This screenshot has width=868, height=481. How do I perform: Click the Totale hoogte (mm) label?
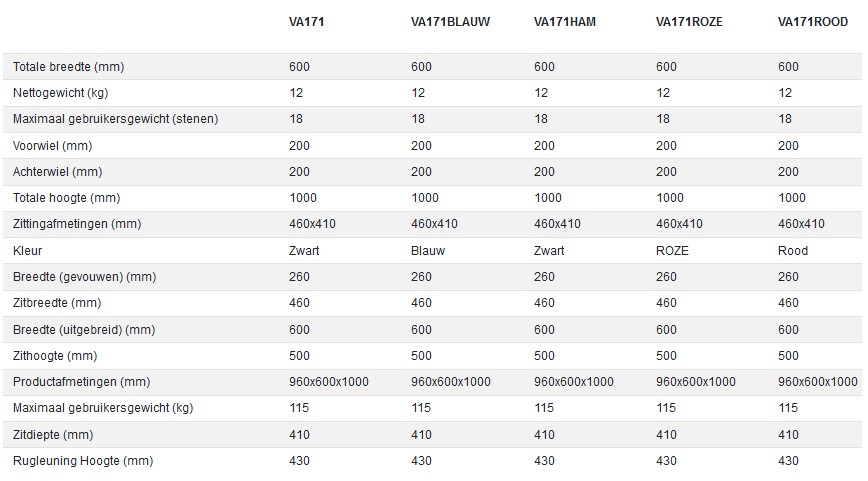point(66,198)
